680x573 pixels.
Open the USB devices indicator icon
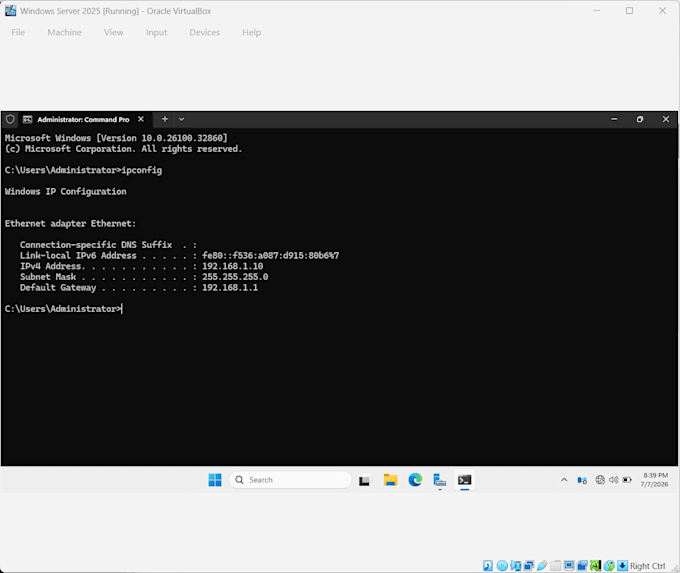(542, 565)
